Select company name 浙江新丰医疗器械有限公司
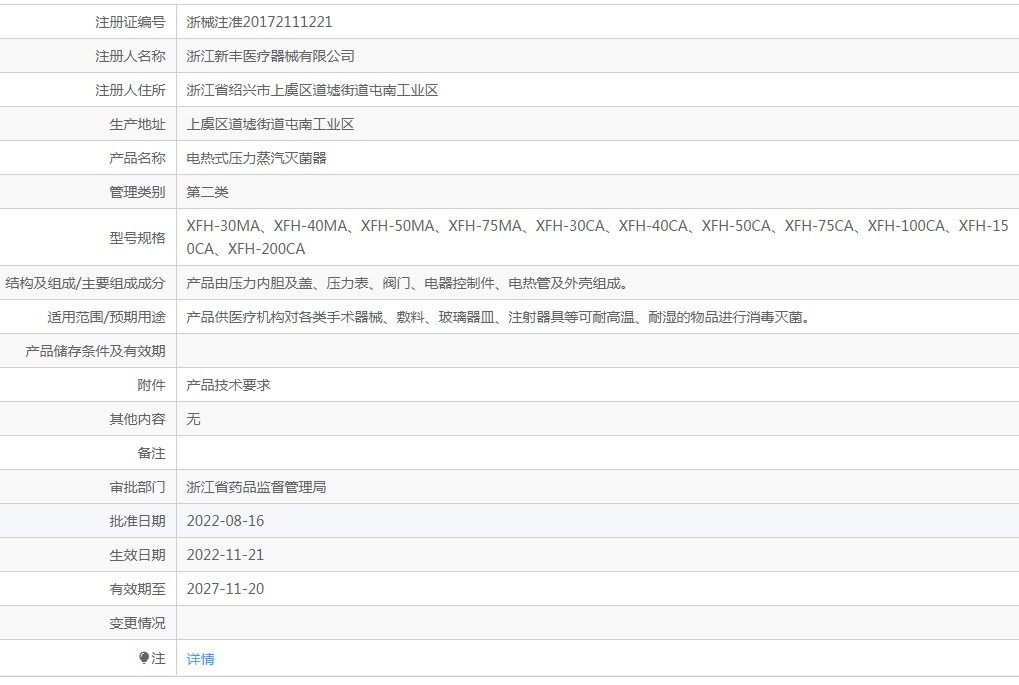Screen dimensions: 1019x685 click(270, 56)
